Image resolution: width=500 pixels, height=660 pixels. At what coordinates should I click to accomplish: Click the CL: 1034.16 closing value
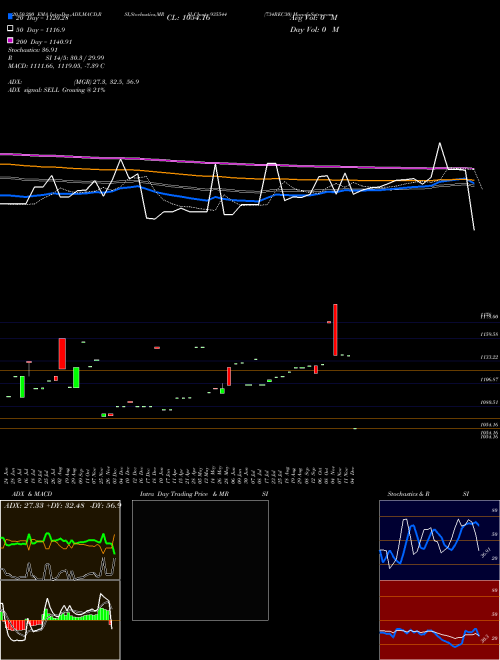pos(188,18)
